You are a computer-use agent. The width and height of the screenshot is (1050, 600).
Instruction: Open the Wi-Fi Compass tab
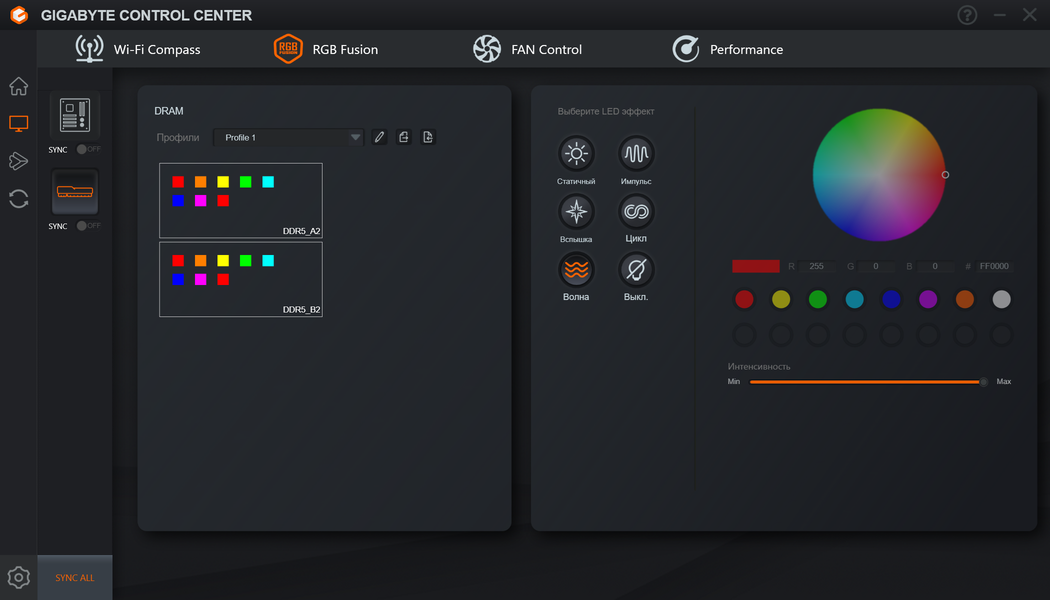tap(137, 49)
